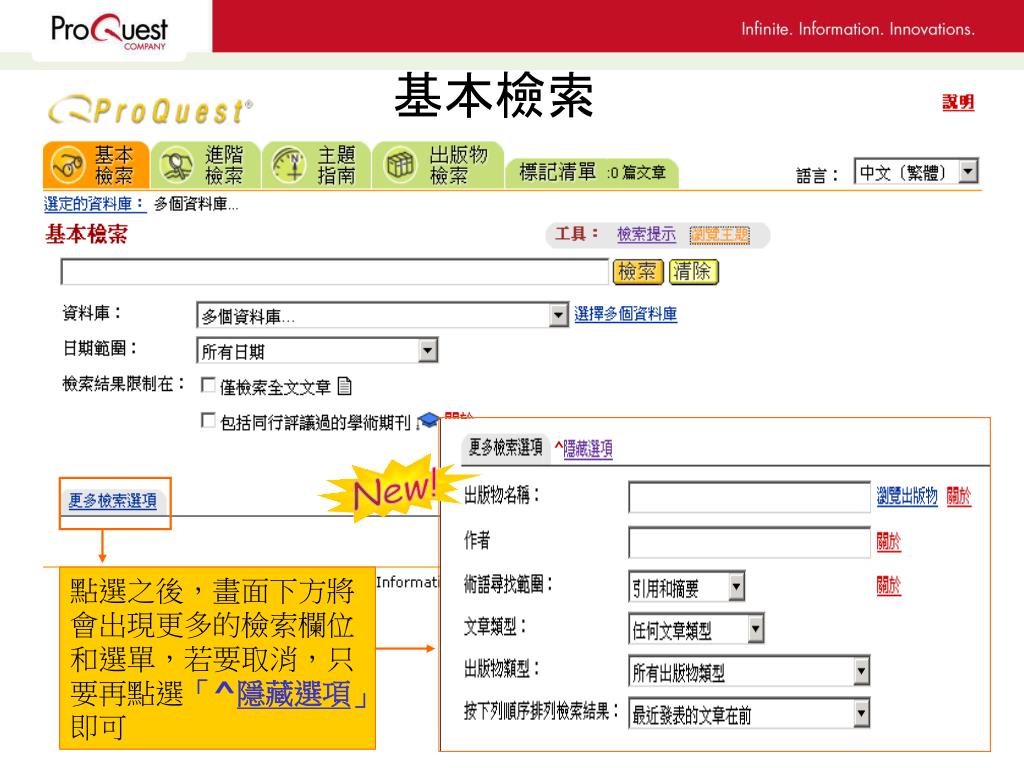Click the 關於 link beside 術語尋找範圍
Screen dimensions: 1024x768
(x=888, y=586)
